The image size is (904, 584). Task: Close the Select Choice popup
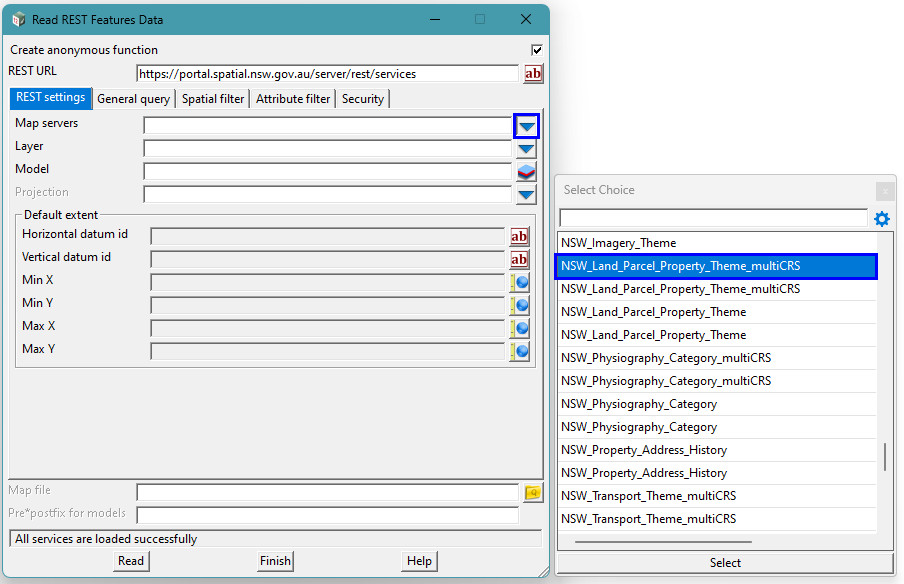(885, 191)
